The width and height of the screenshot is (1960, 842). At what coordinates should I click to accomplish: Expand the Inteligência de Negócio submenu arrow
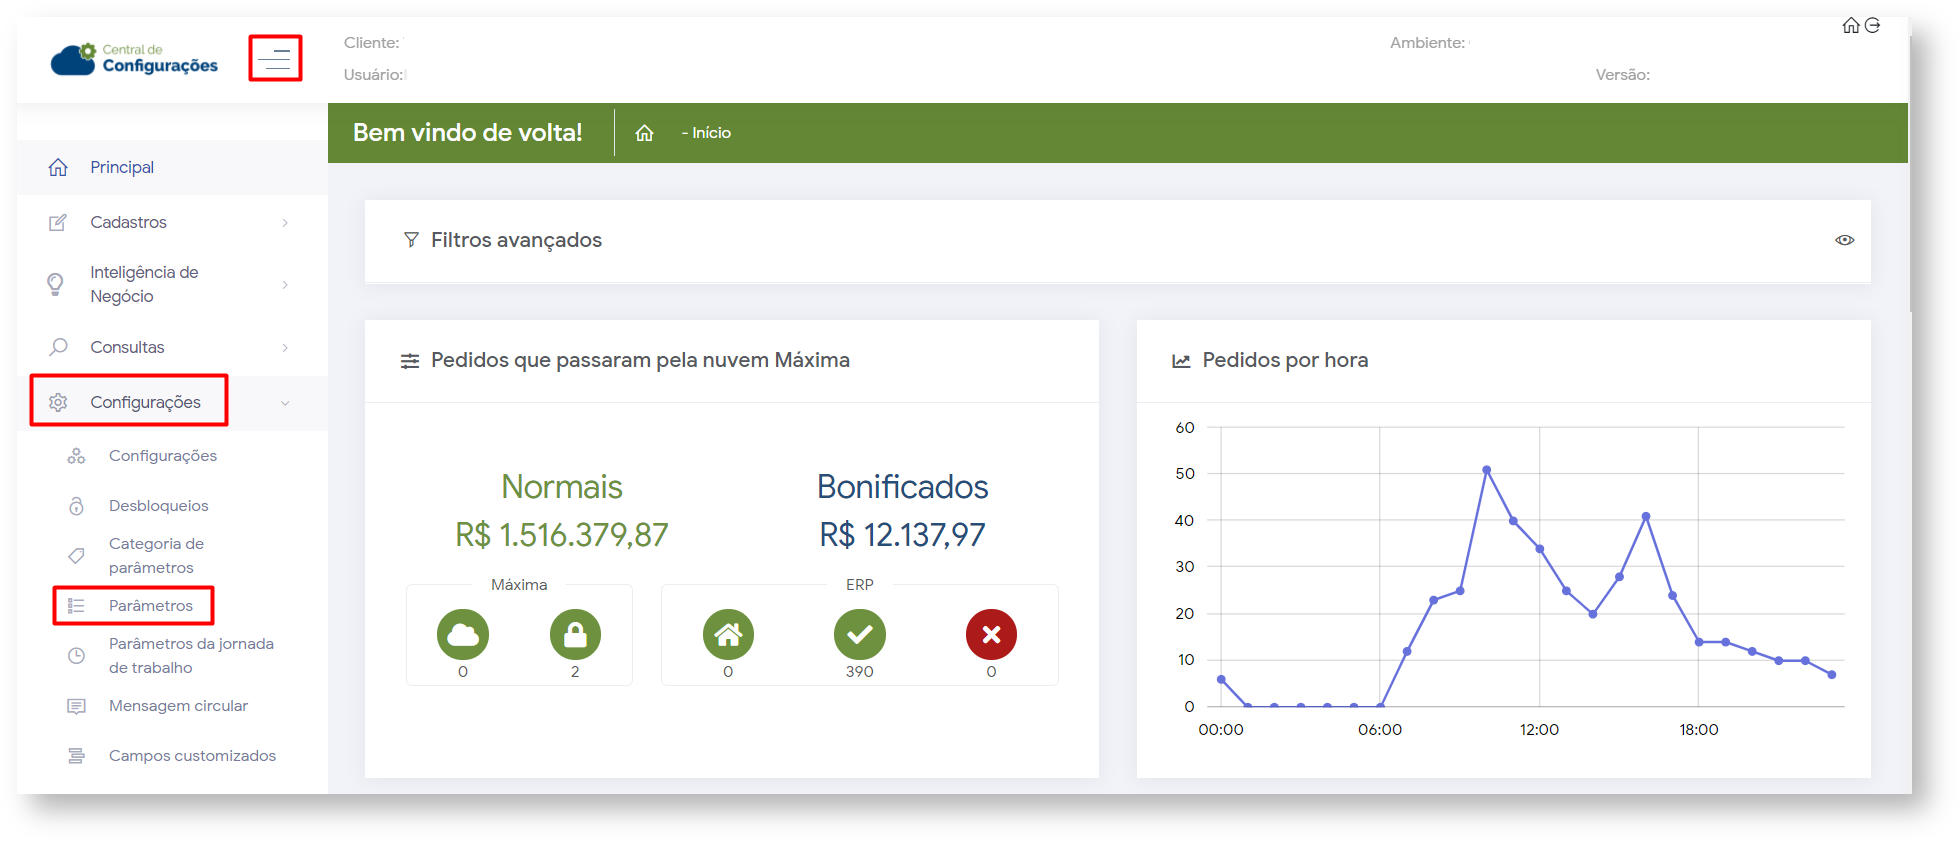(285, 285)
